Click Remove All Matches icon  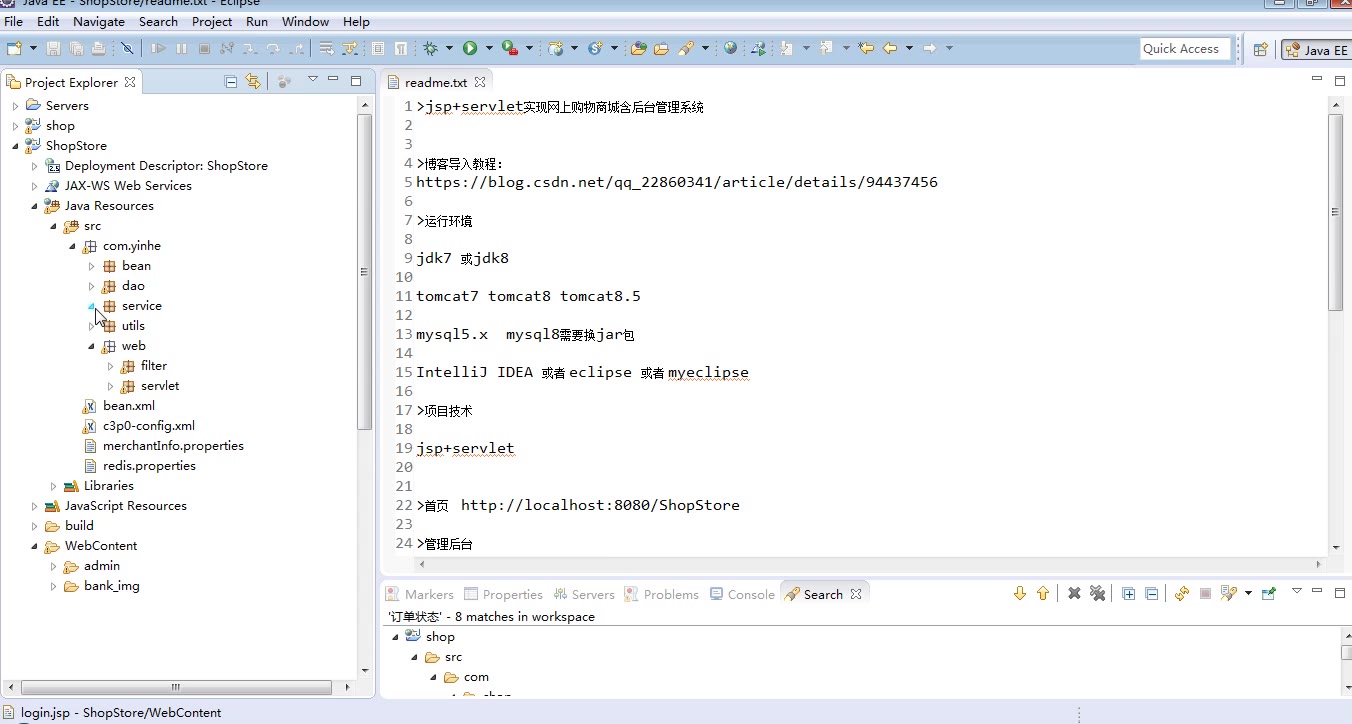[x=1097, y=593]
